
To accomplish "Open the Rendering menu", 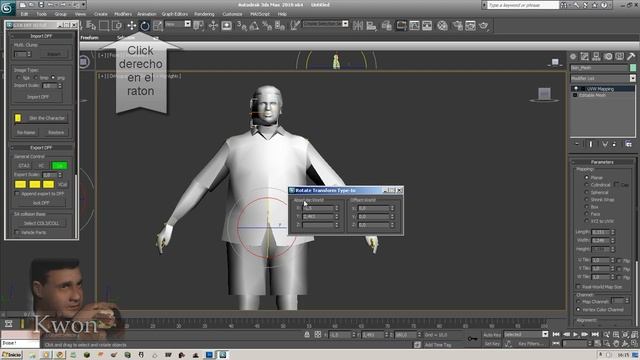I will pyautogui.click(x=204, y=14).
